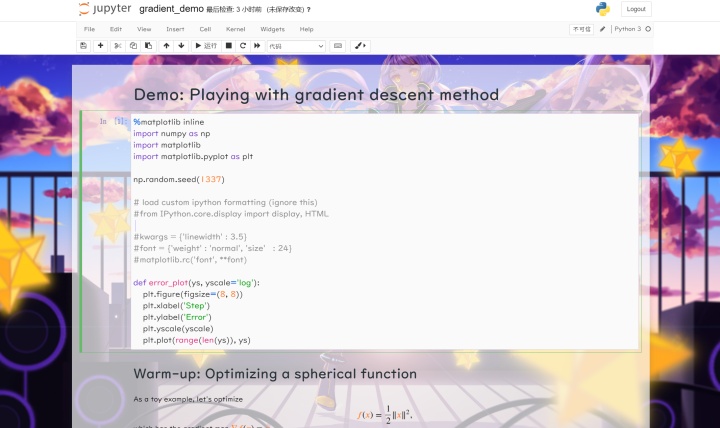Click the Python 3 kernel name

click(x=627, y=29)
